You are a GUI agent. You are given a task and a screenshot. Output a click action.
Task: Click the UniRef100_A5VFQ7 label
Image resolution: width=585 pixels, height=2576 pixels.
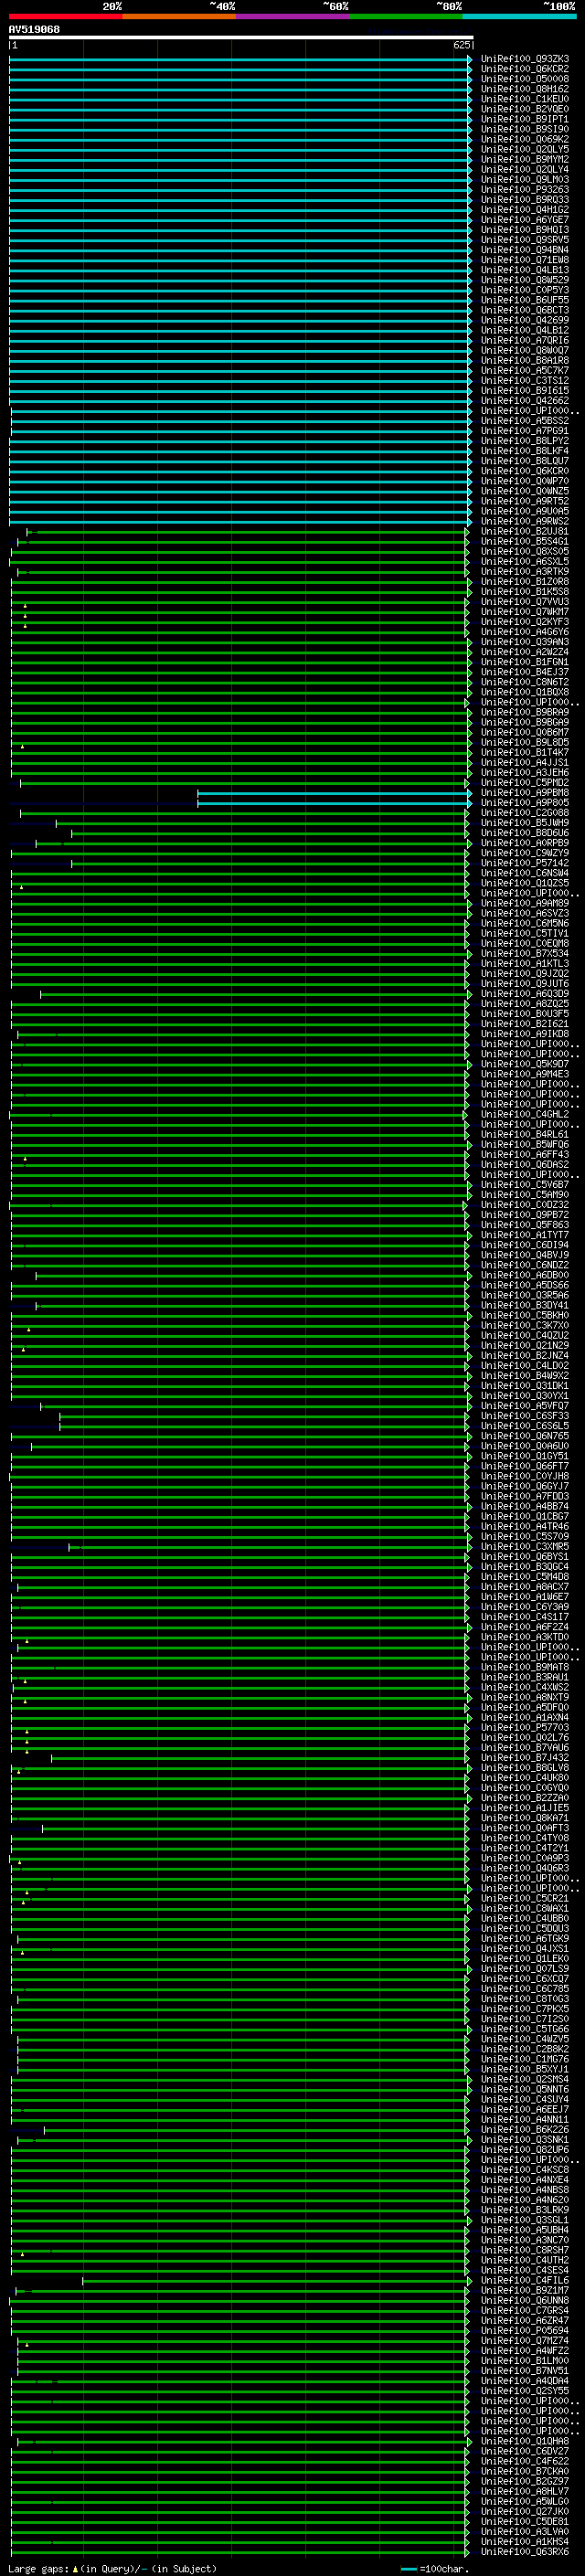525,1406
